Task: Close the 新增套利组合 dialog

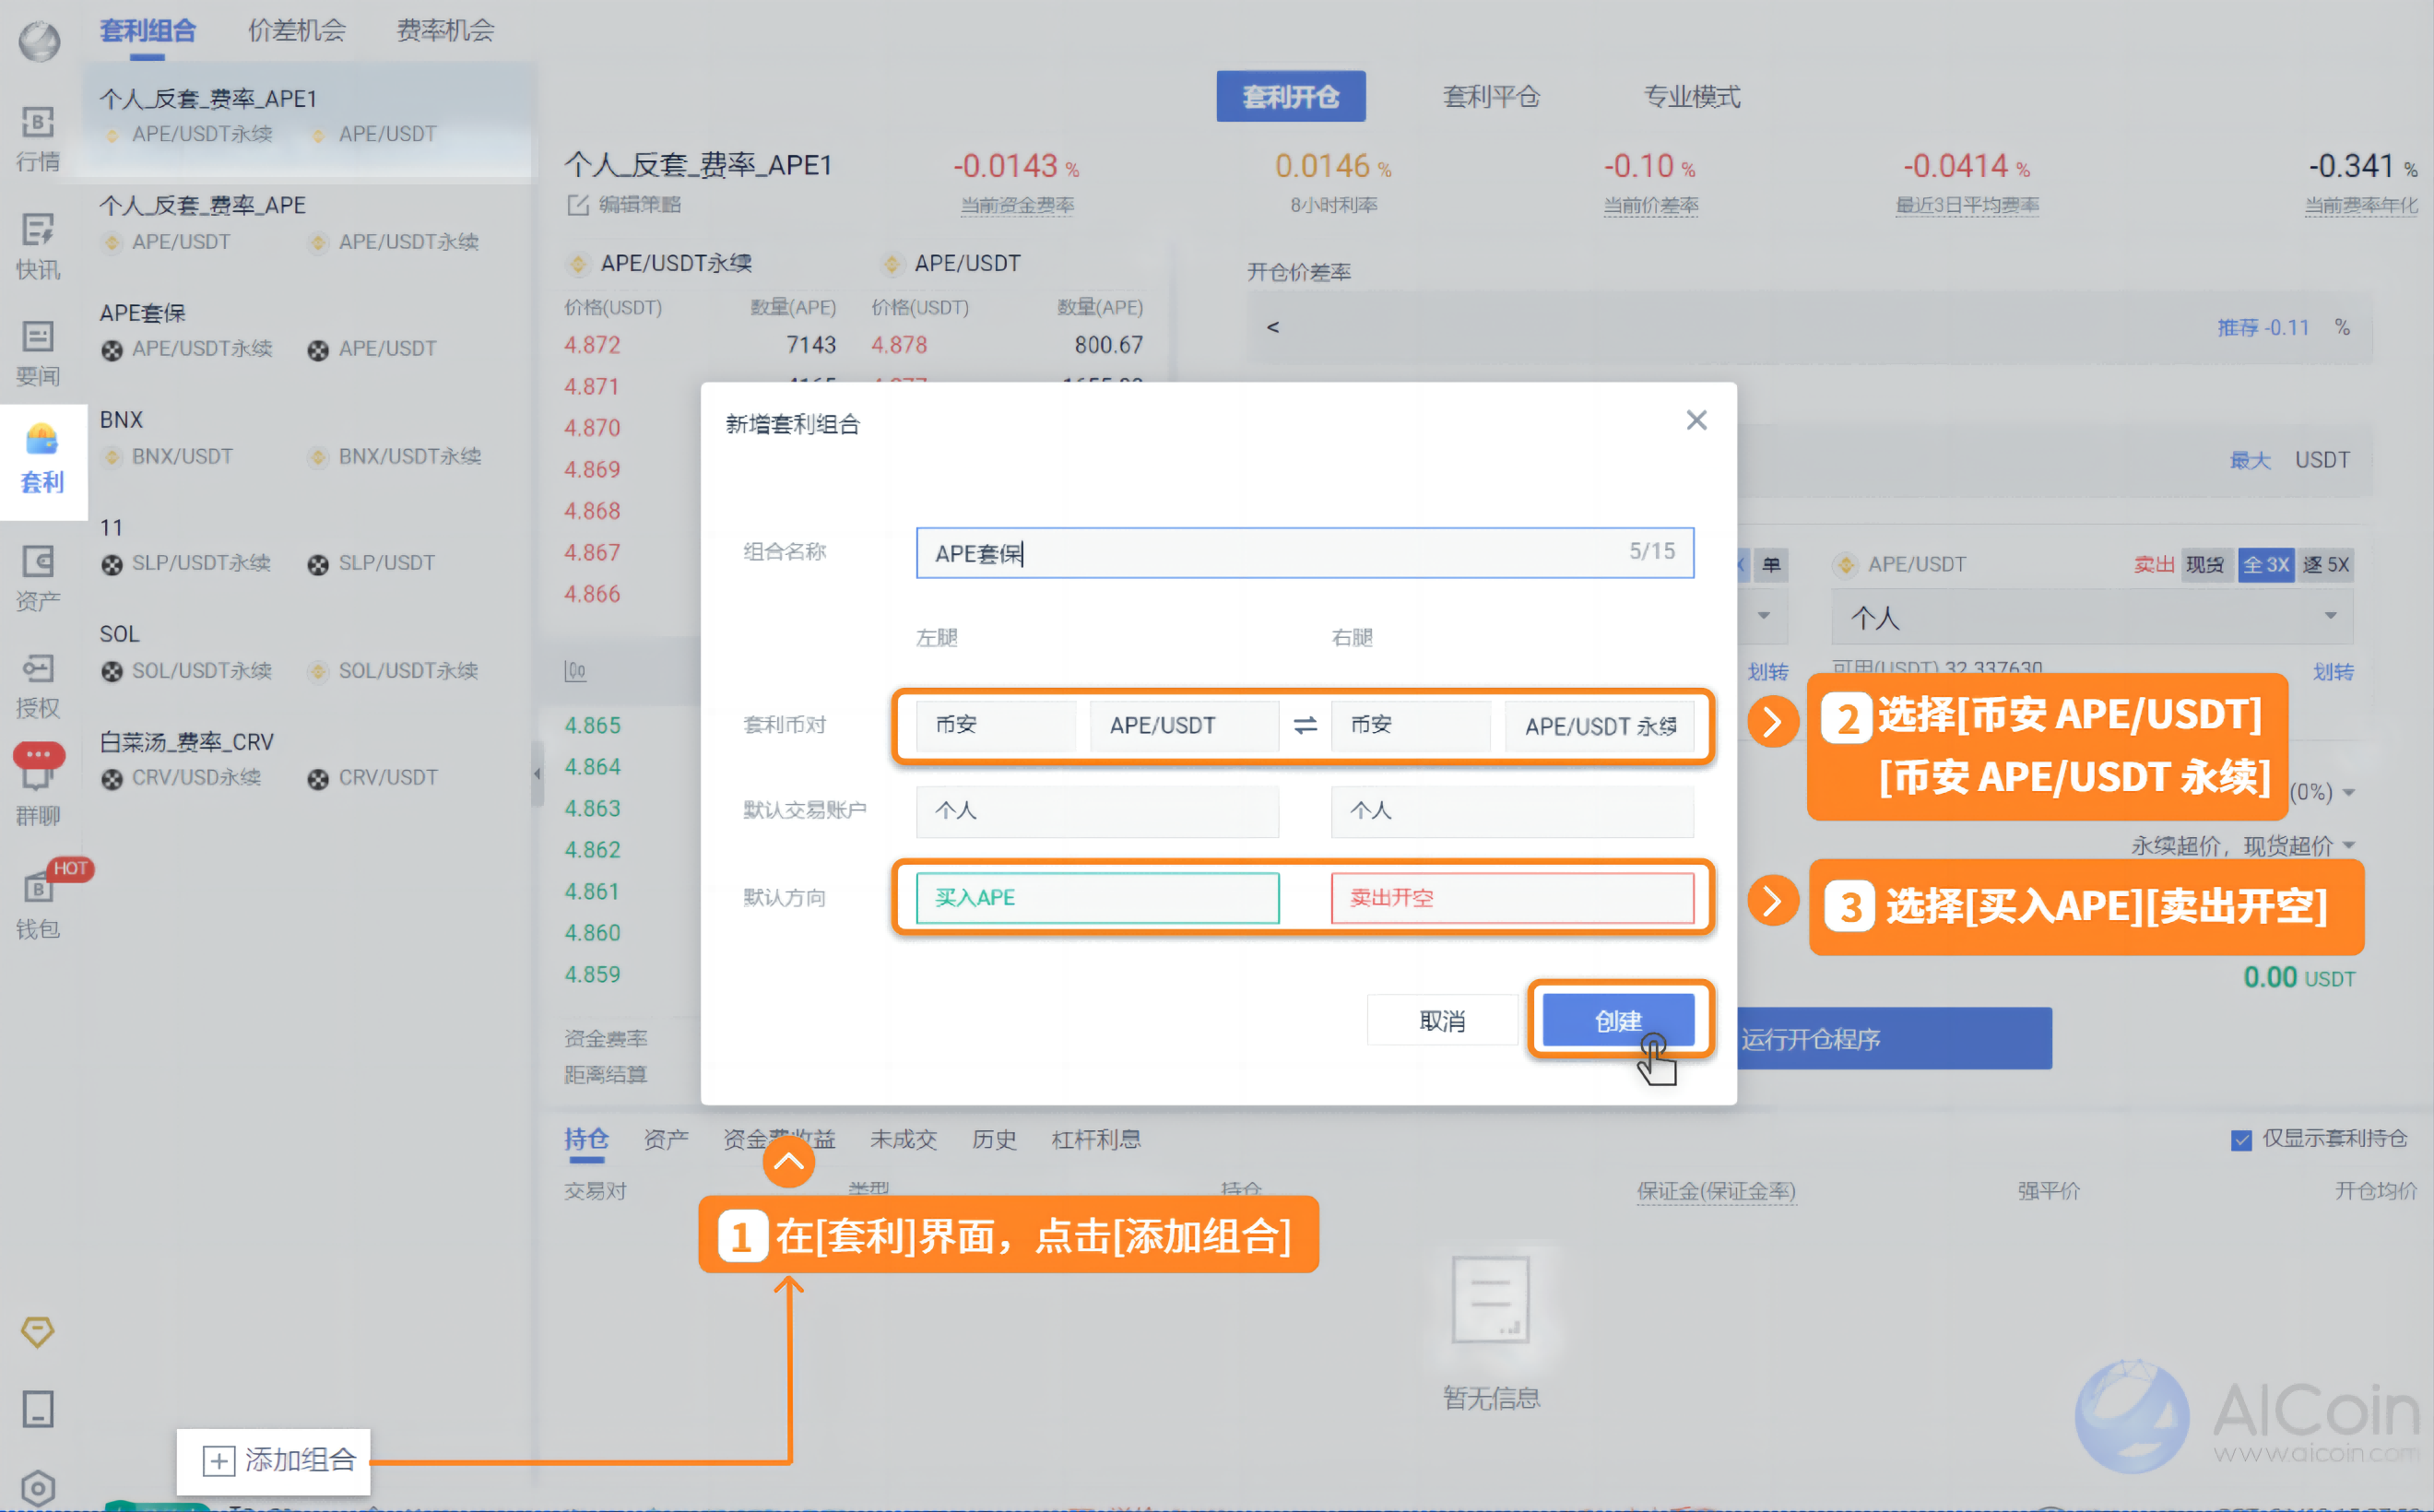Action: [x=1696, y=421]
